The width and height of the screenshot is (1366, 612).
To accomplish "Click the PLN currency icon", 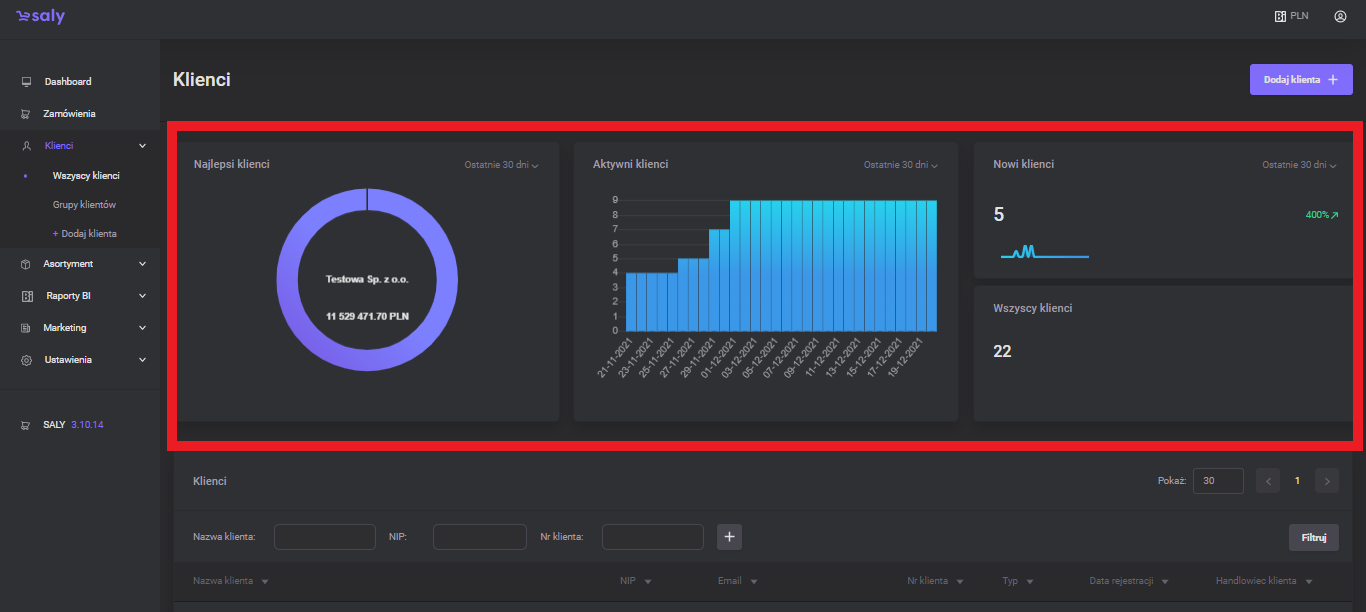I will tap(1279, 16).
